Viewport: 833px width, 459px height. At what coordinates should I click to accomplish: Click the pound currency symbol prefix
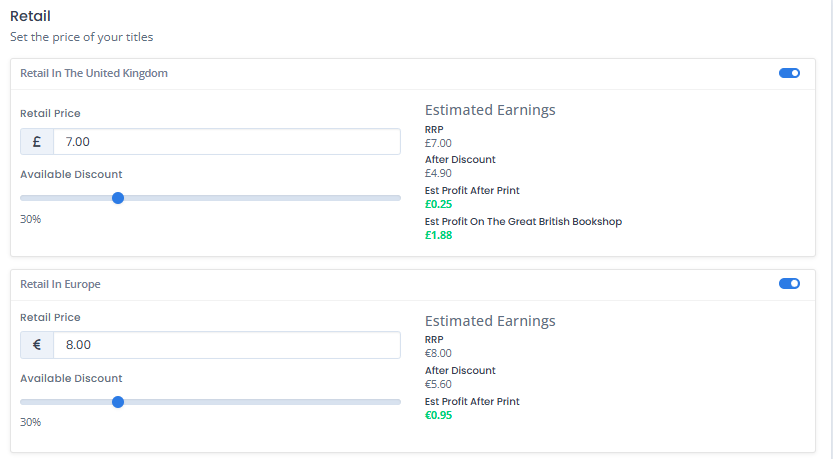pyautogui.click(x=37, y=142)
